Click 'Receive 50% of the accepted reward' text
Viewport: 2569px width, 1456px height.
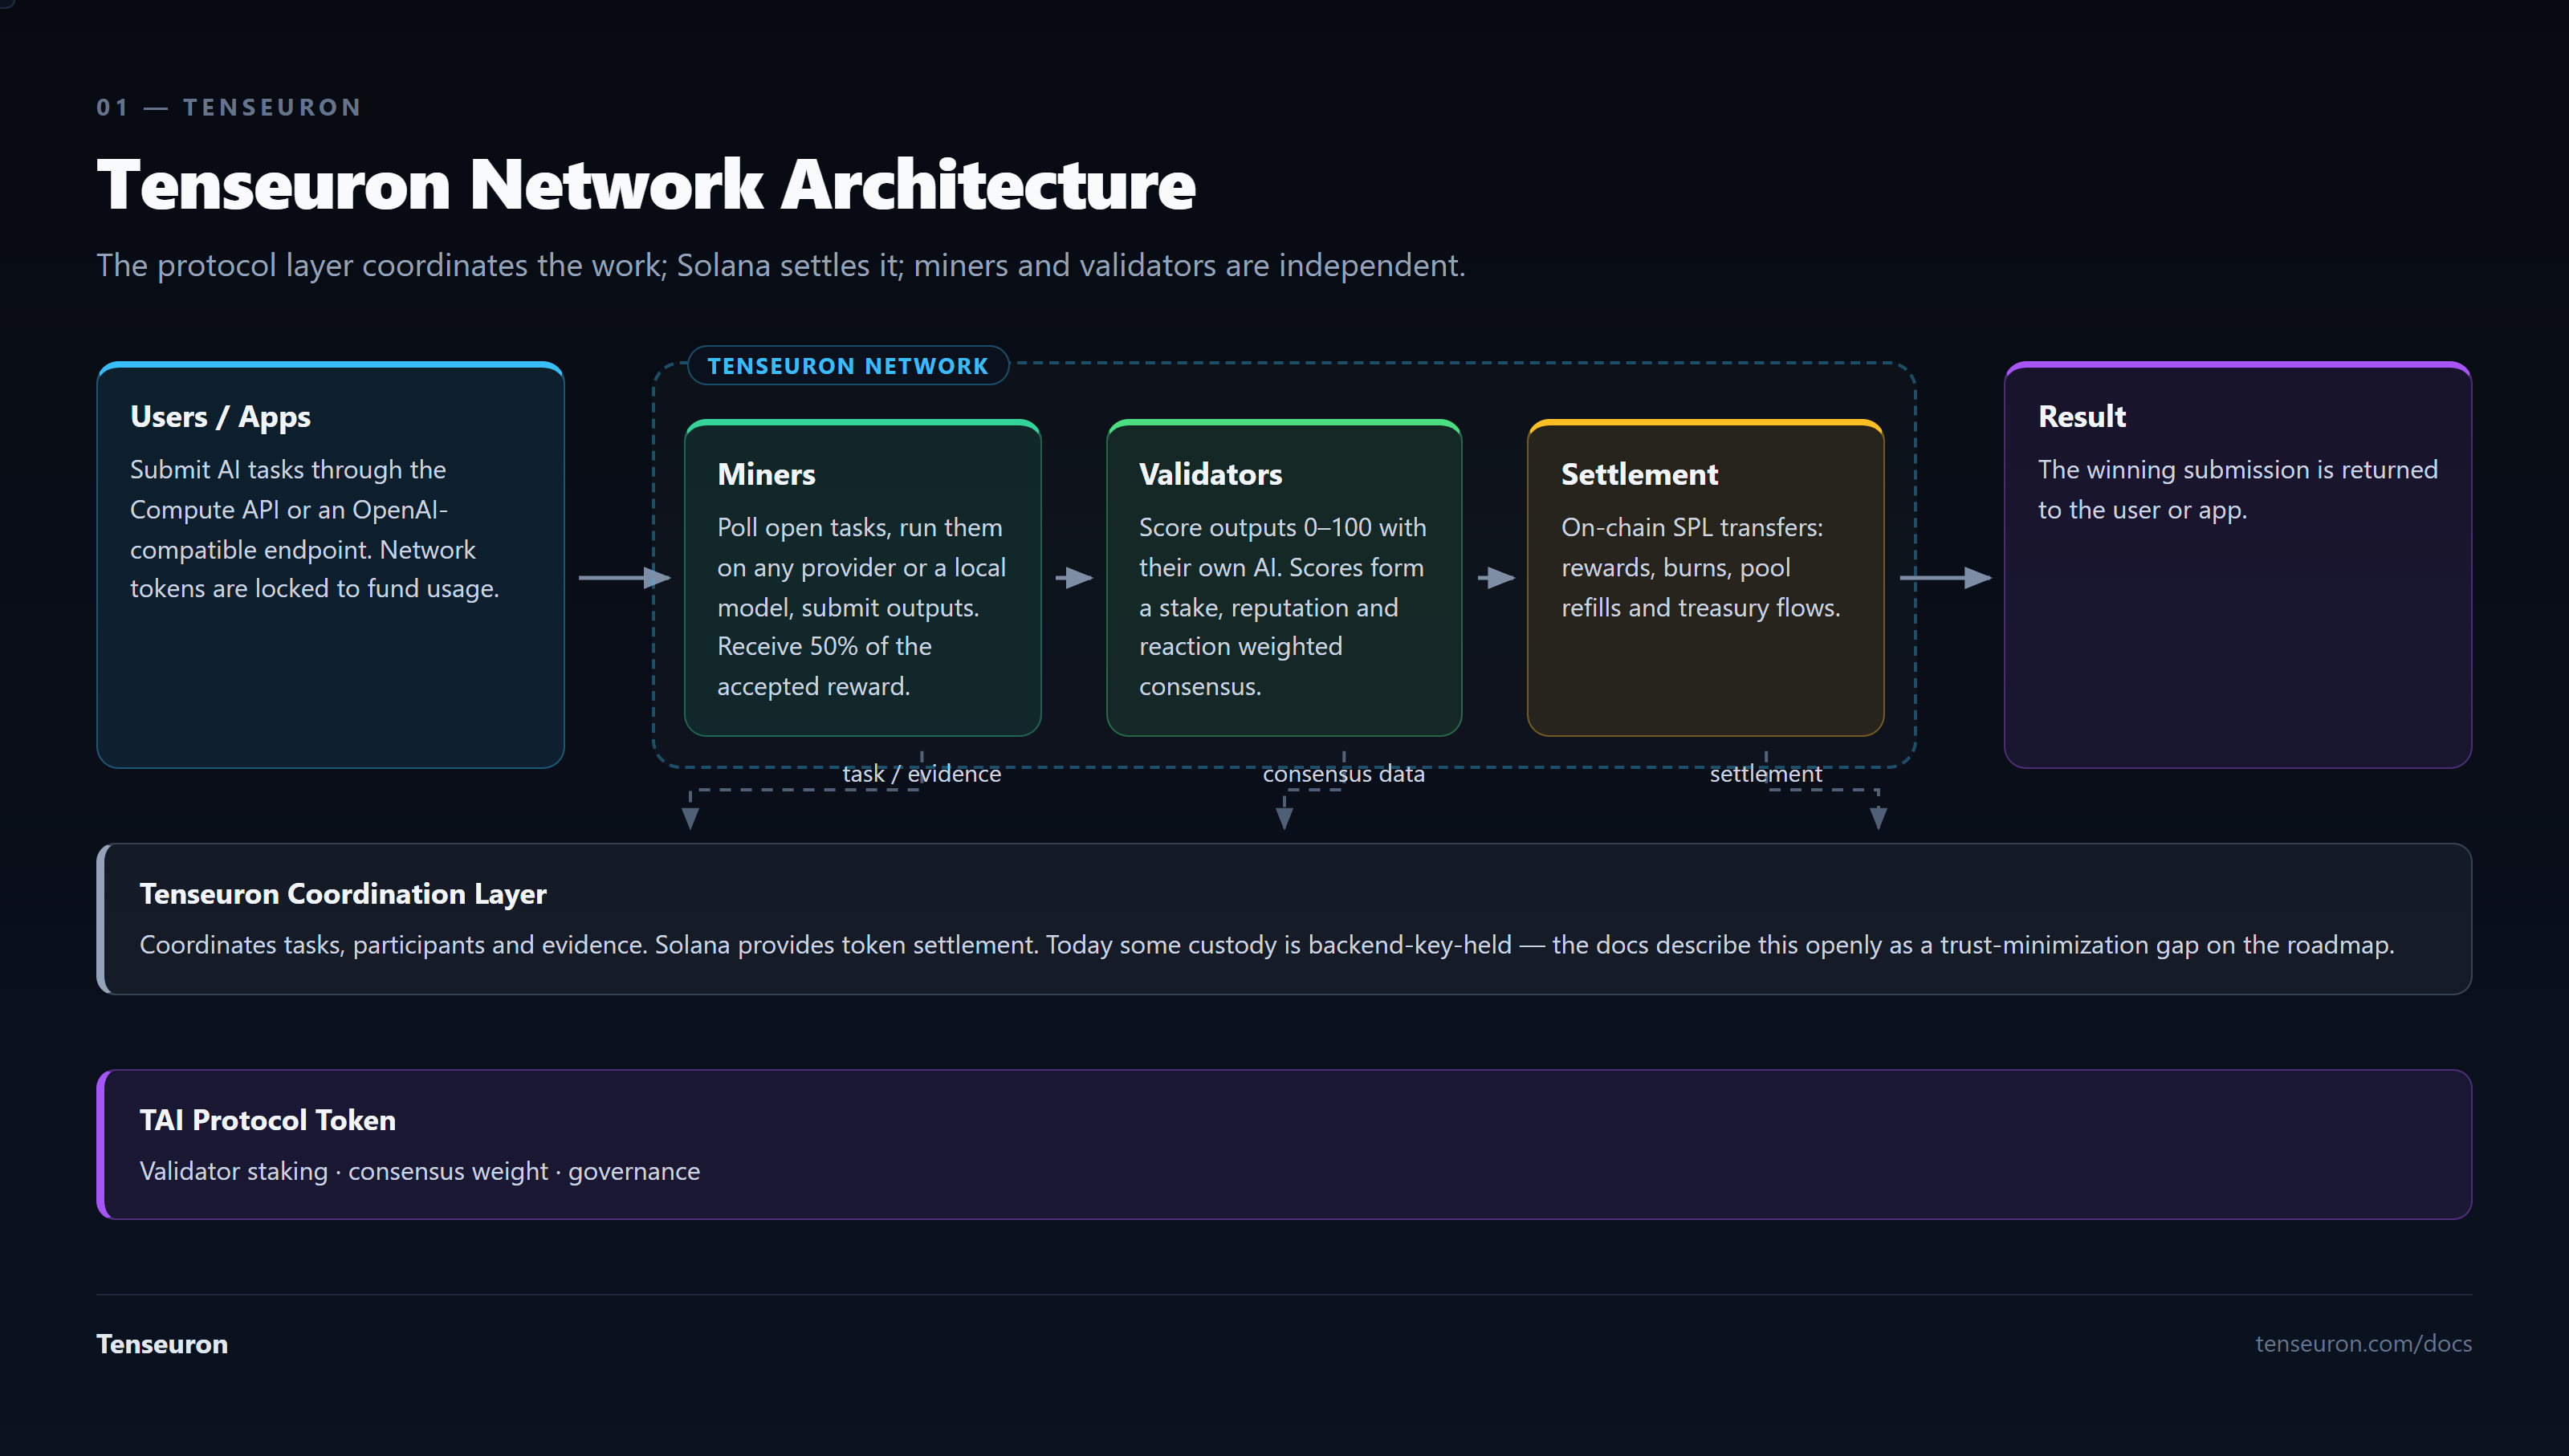pyautogui.click(x=824, y=666)
